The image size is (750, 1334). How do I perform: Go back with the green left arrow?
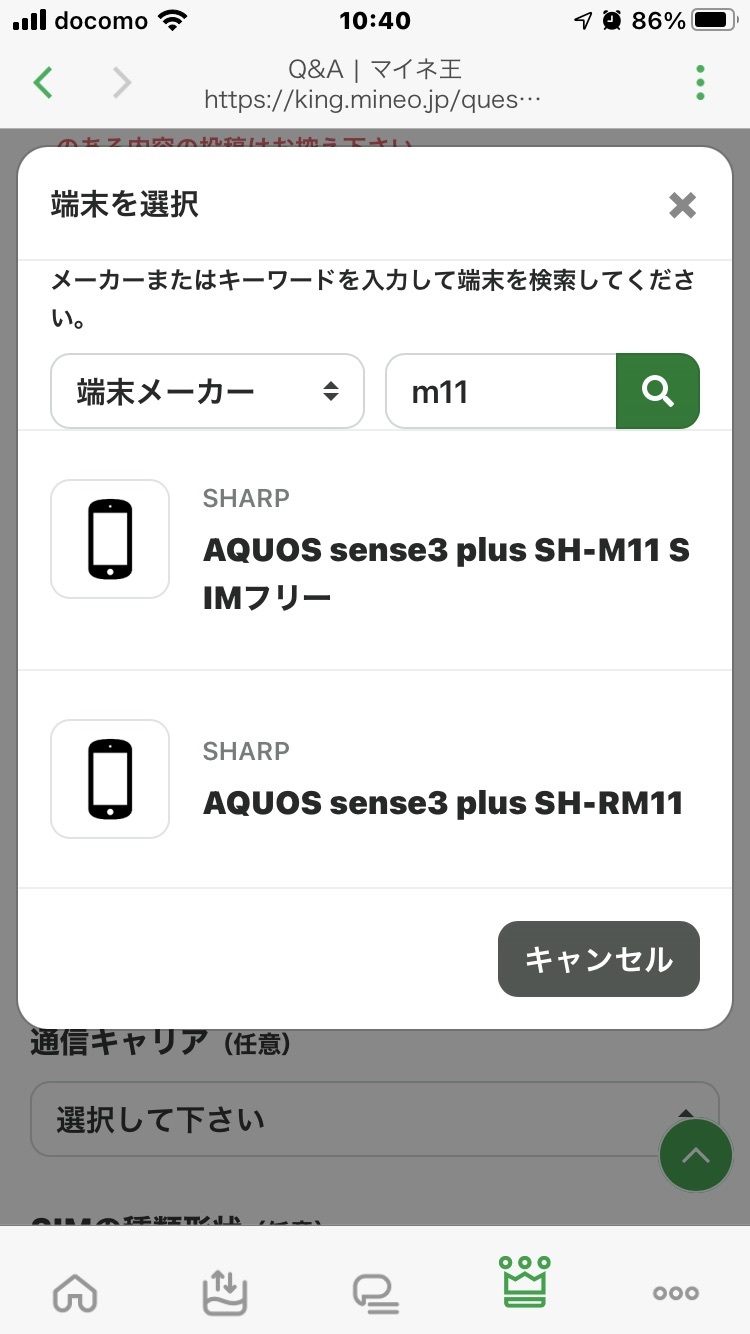click(x=42, y=82)
